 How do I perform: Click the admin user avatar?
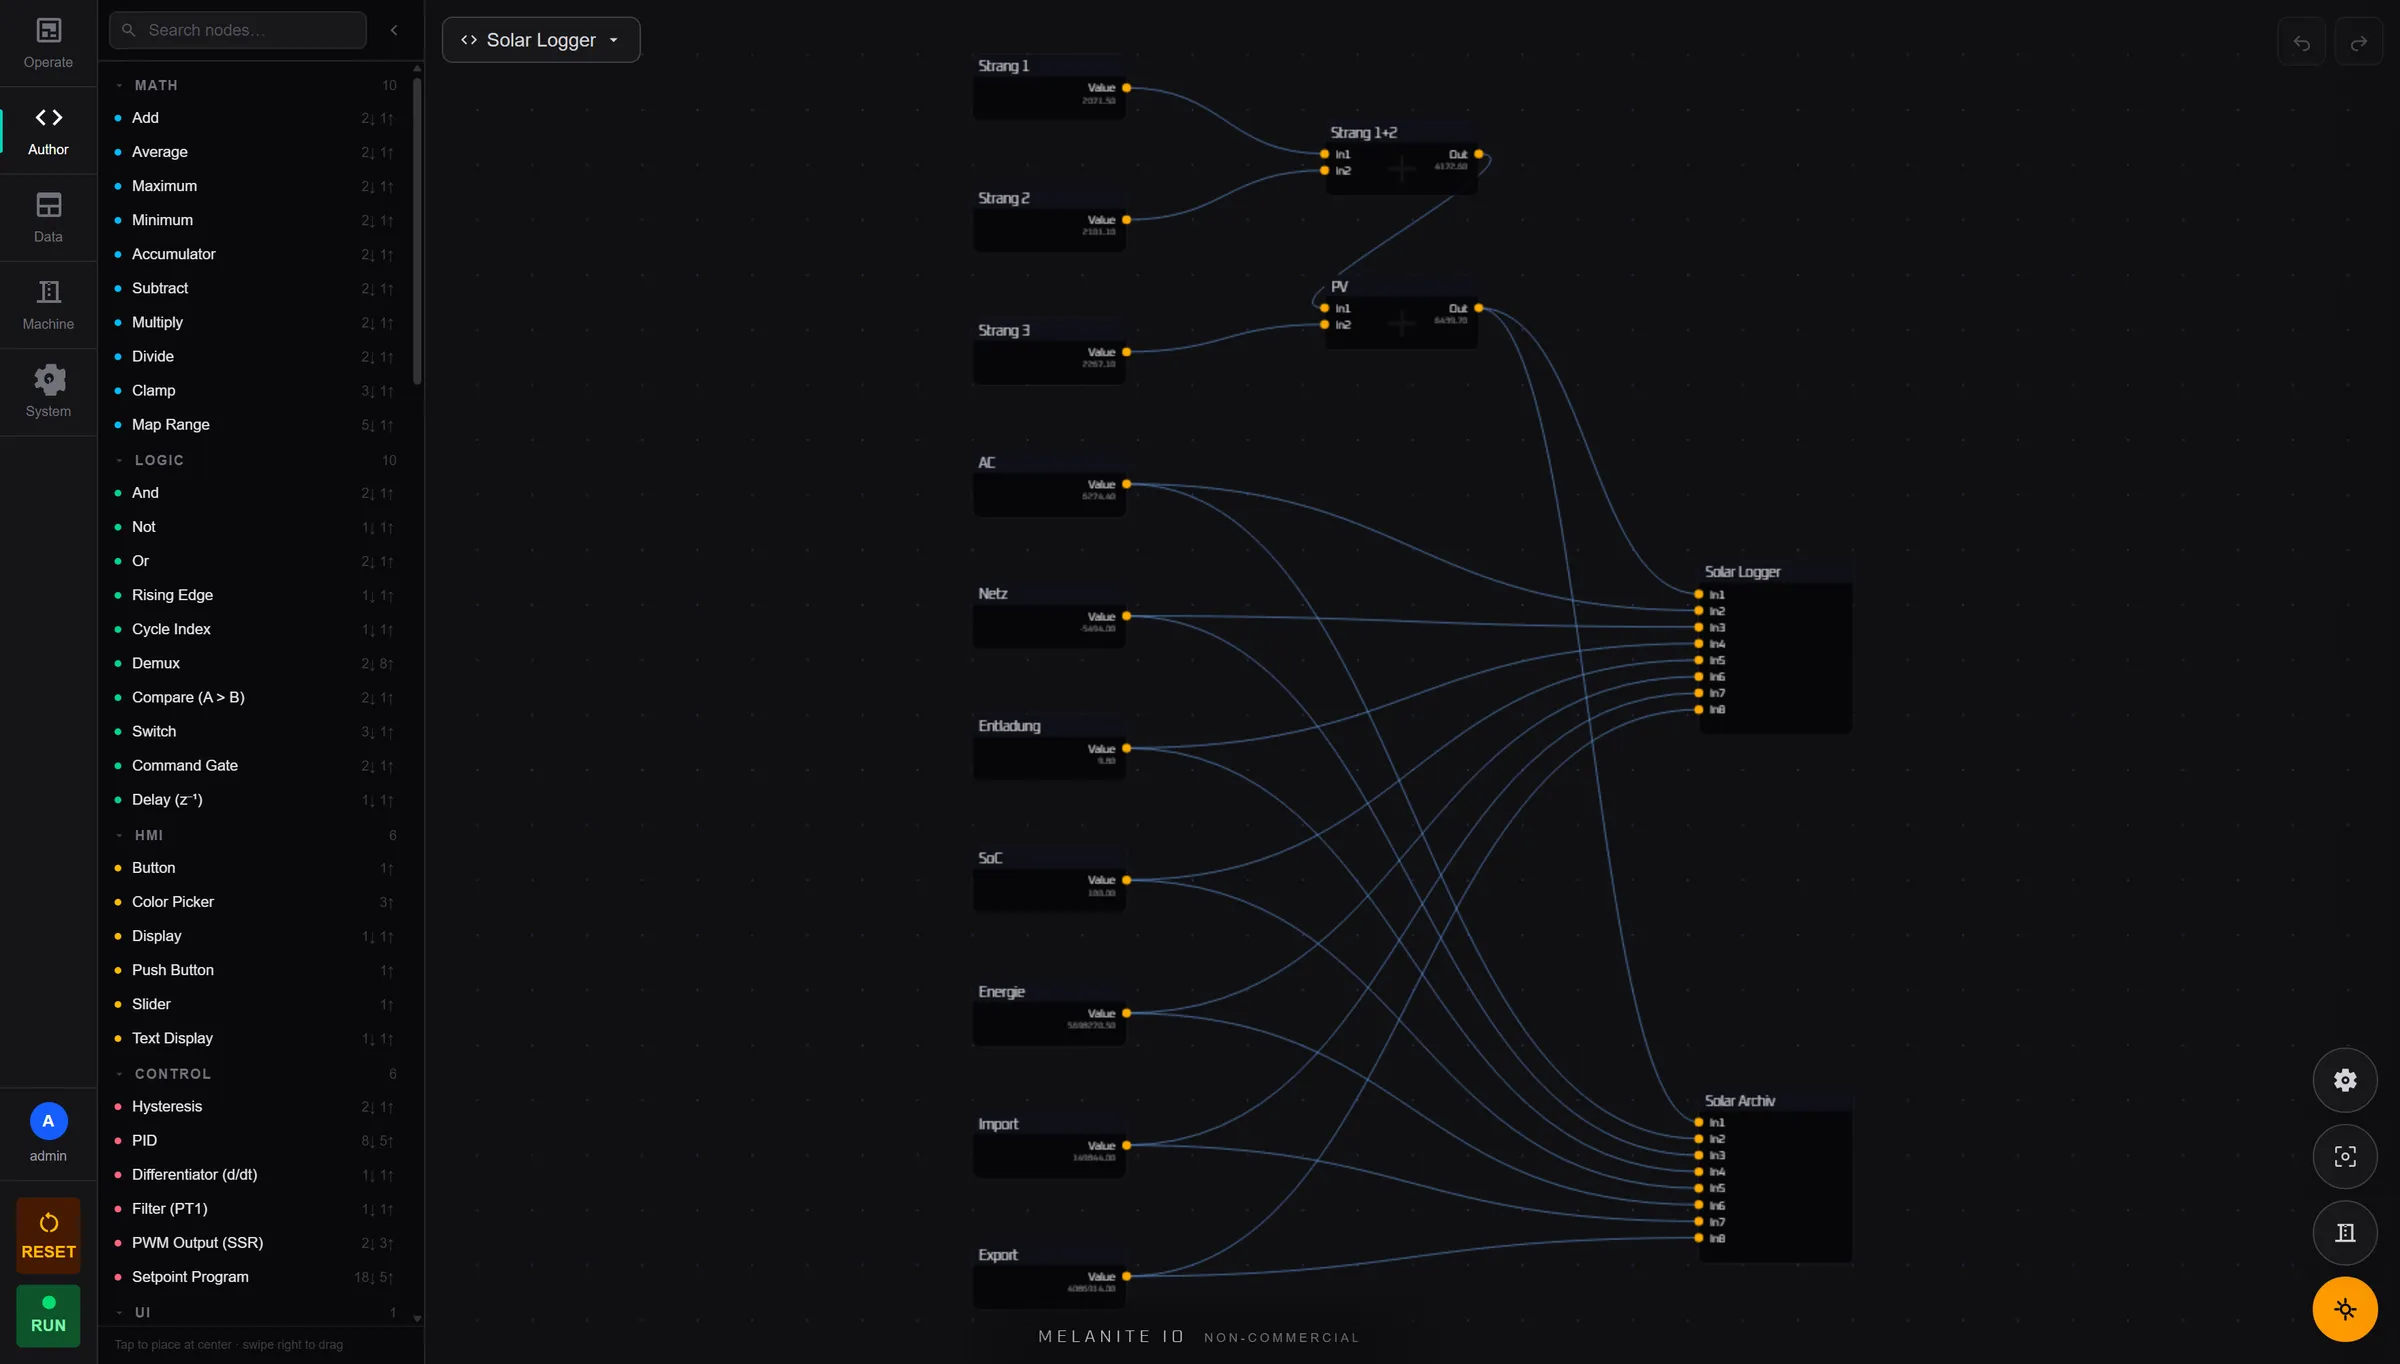48,1121
